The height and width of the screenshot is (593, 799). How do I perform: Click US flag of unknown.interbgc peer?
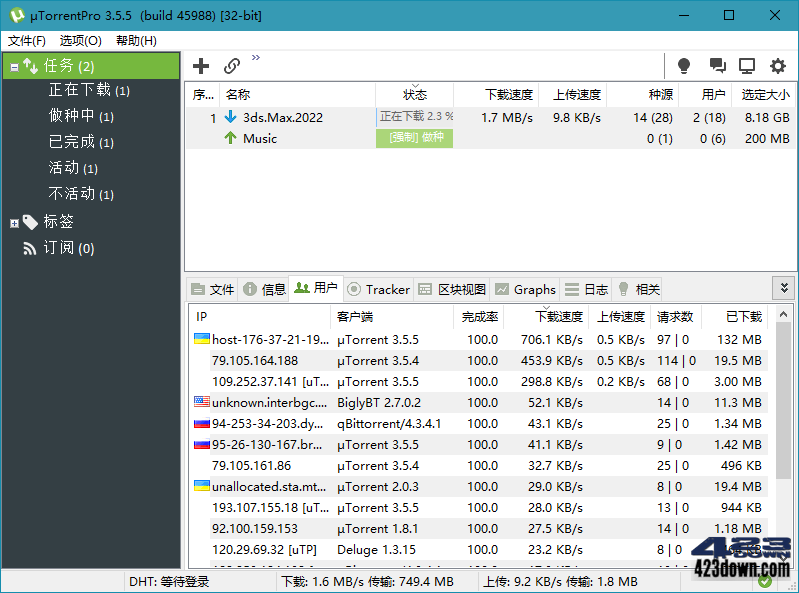click(x=202, y=401)
